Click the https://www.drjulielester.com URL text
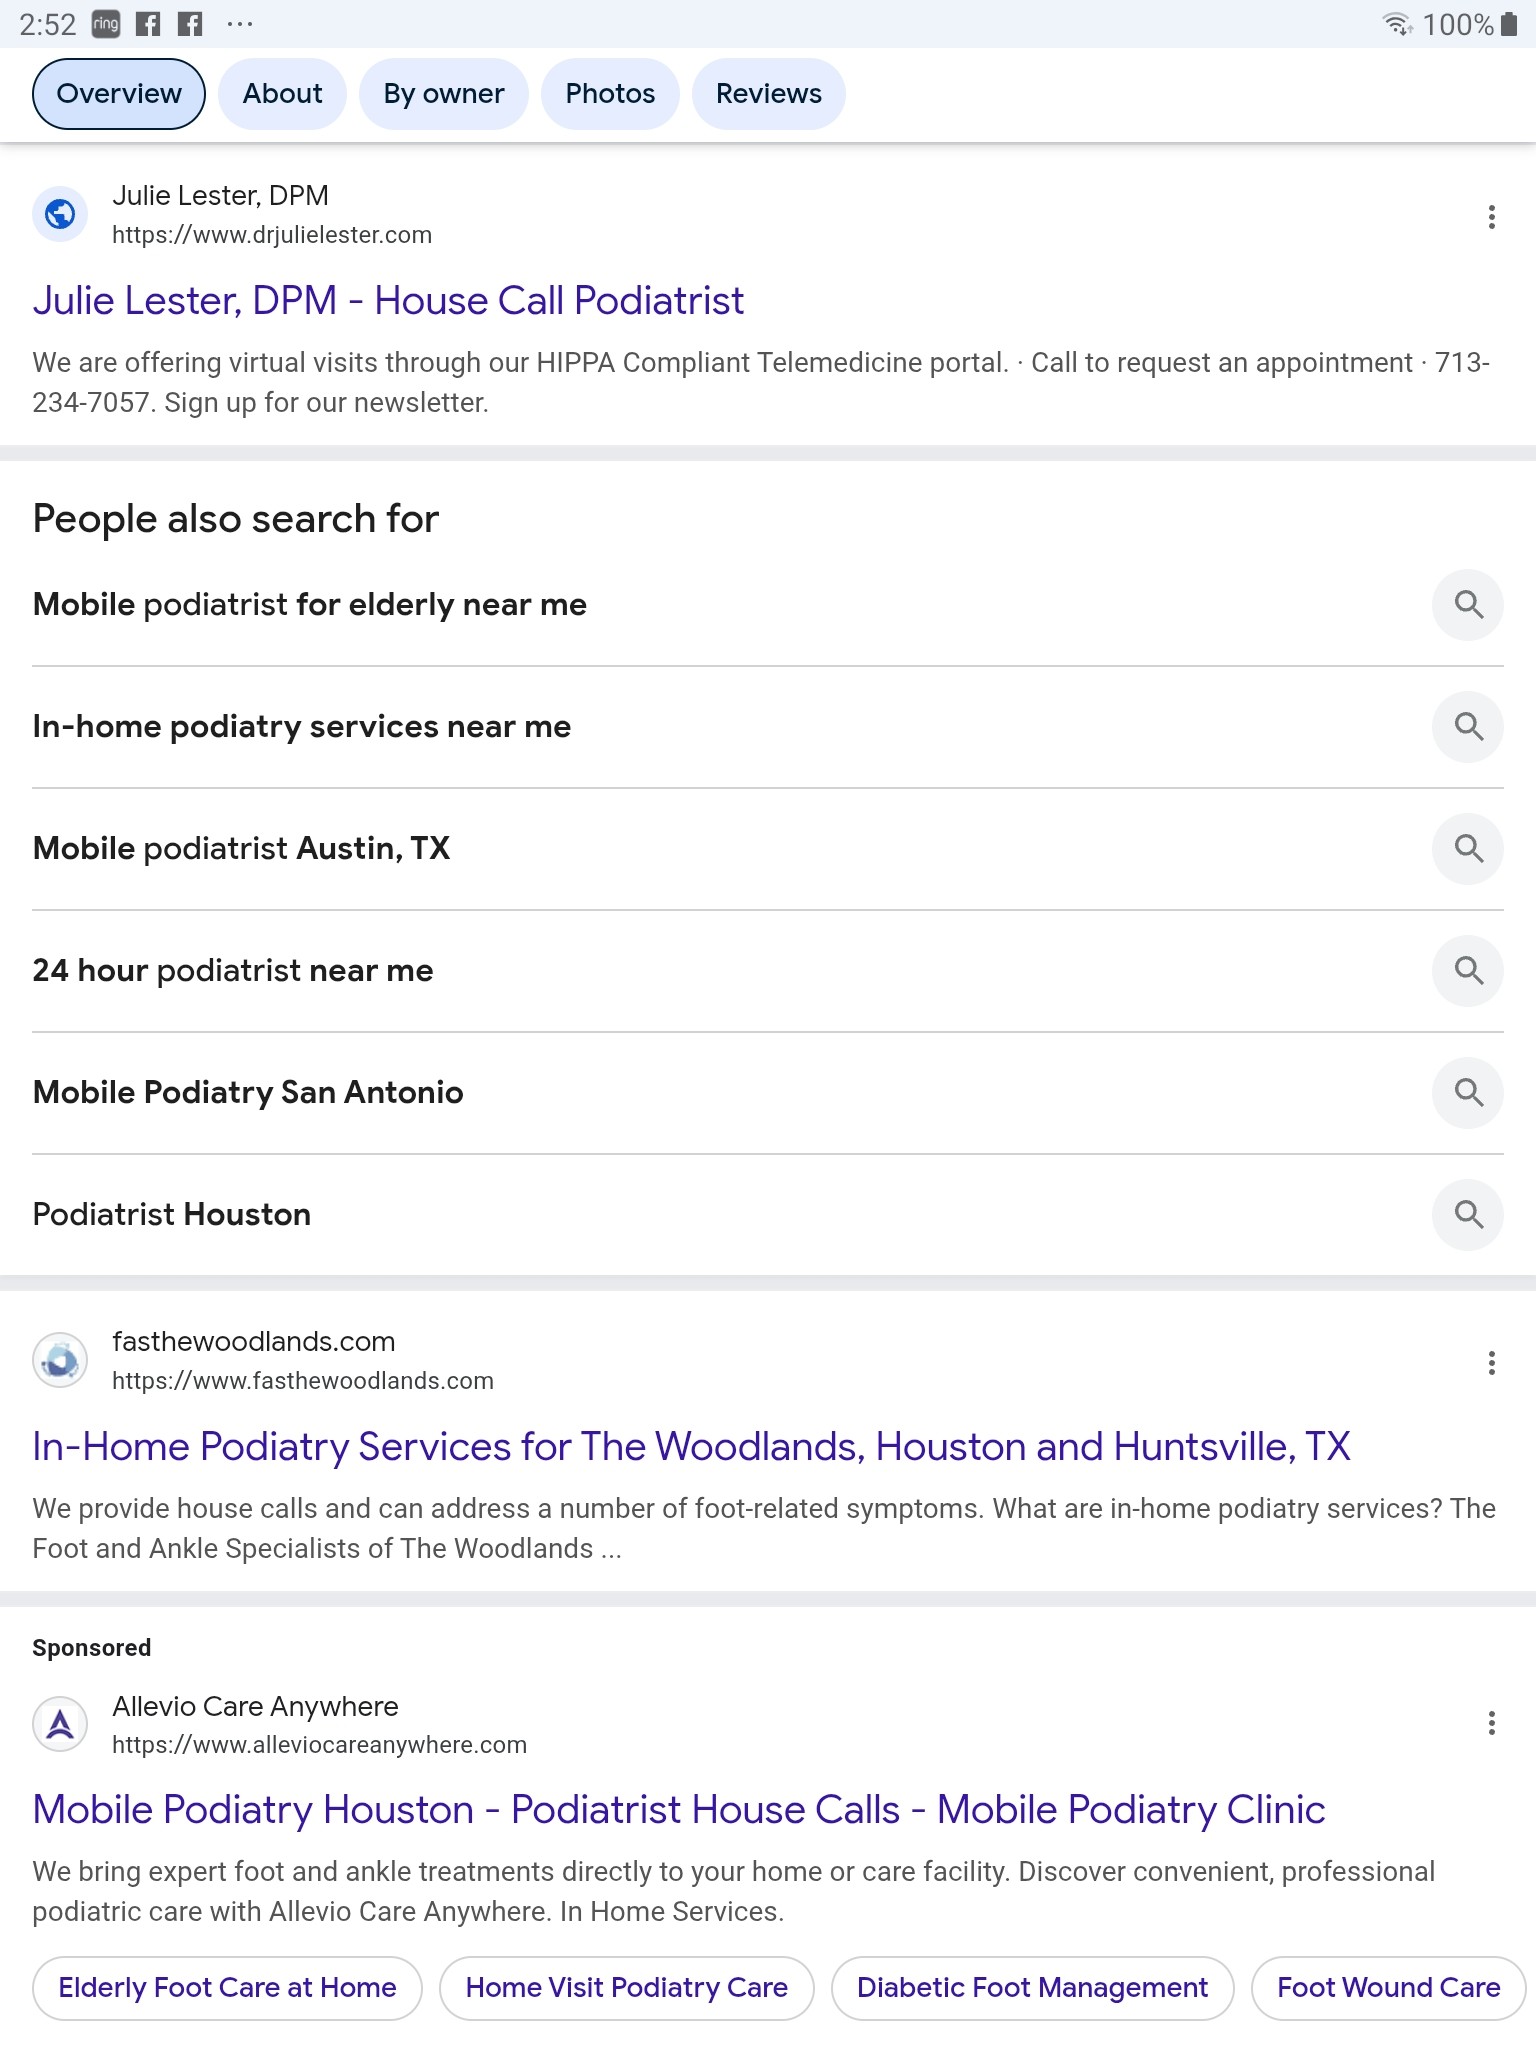This screenshot has width=1536, height=2048. pos(272,235)
